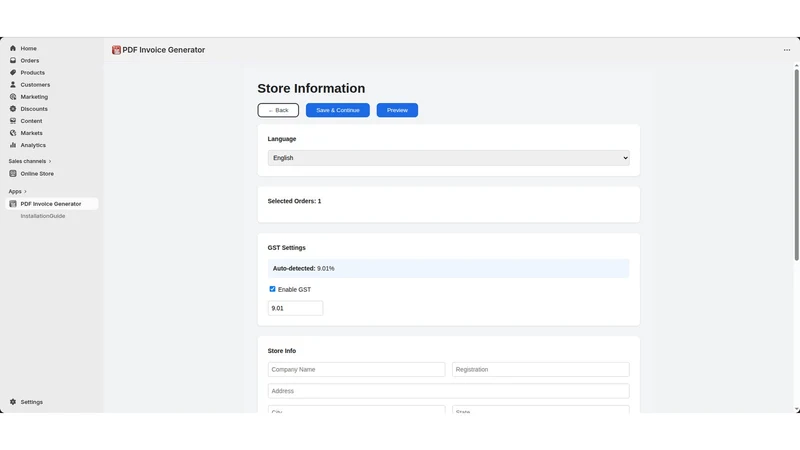800x450 pixels.
Task: Open Online Store sales channel
Action: (37, 173)
